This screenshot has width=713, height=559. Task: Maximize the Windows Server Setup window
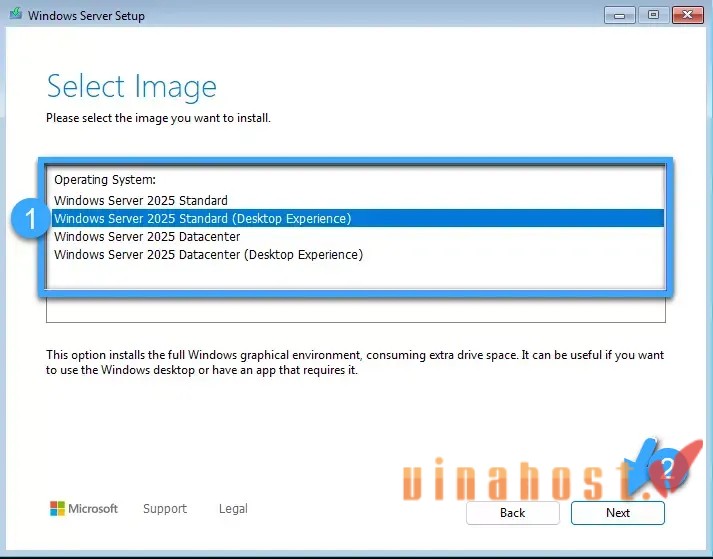click(653, 15)
